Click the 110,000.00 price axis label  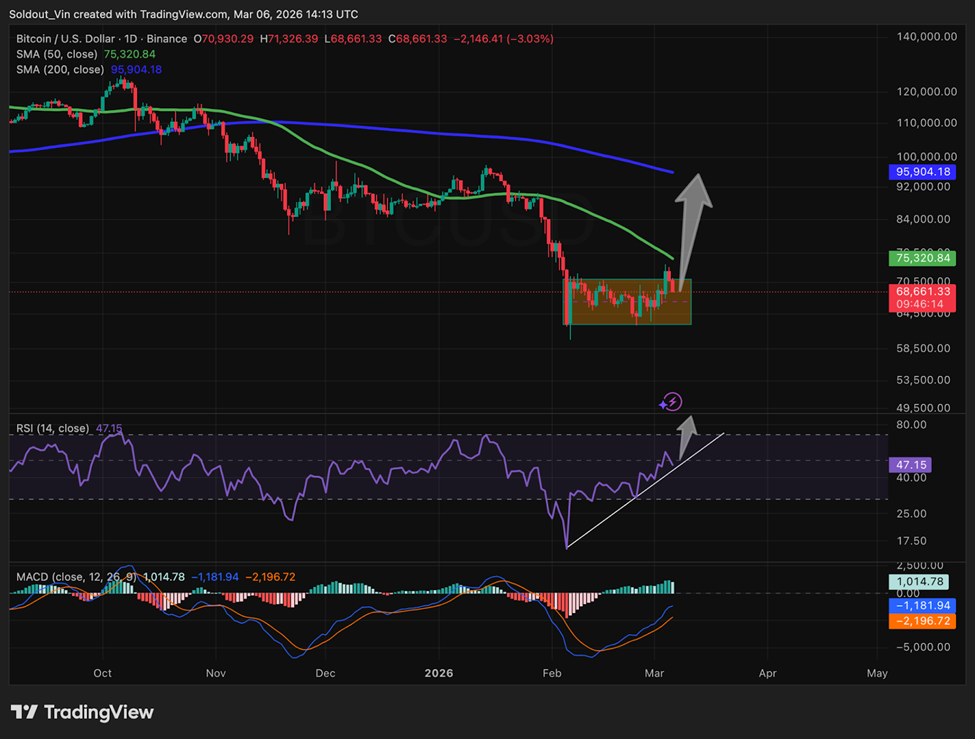pos(926,123)
